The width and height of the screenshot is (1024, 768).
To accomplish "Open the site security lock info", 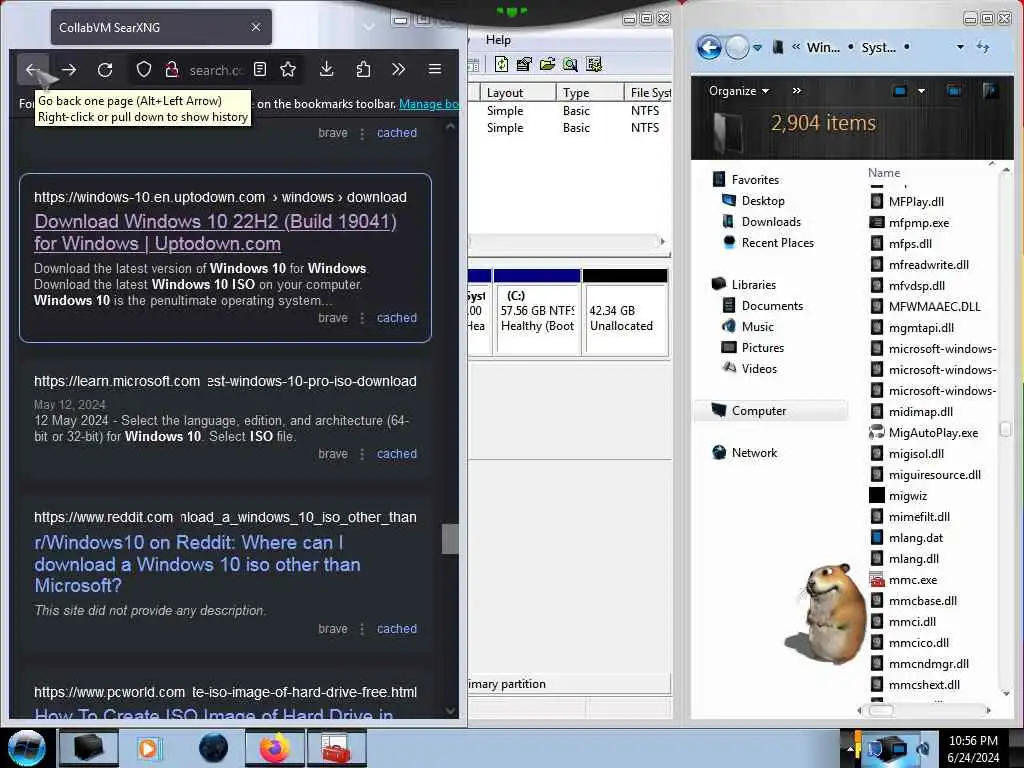I will click(x=172, y=69).
